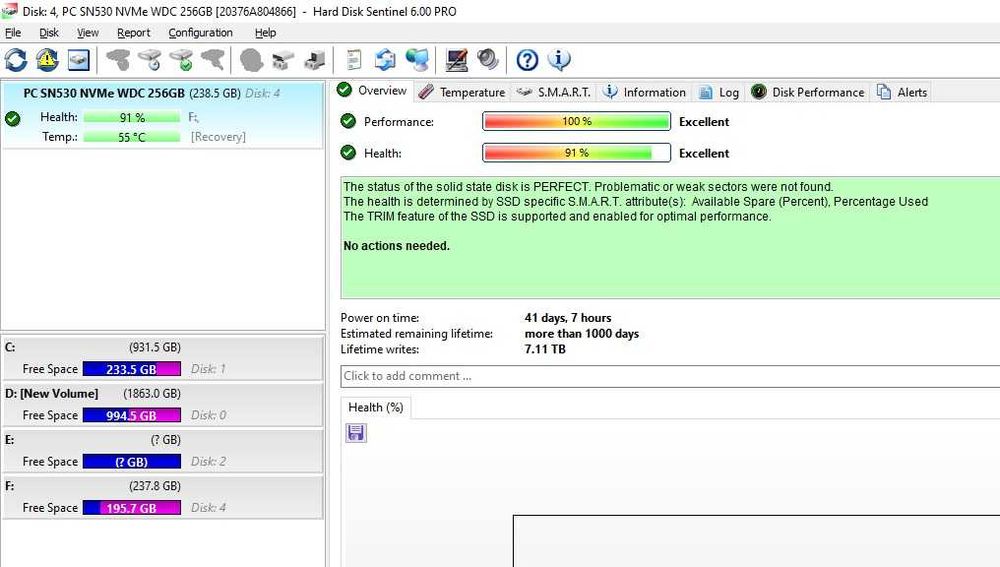Screen dimensions: 1000x567
Task: Click the Refresh toolbar icon with blue arrows
Action: coord(16,61)
